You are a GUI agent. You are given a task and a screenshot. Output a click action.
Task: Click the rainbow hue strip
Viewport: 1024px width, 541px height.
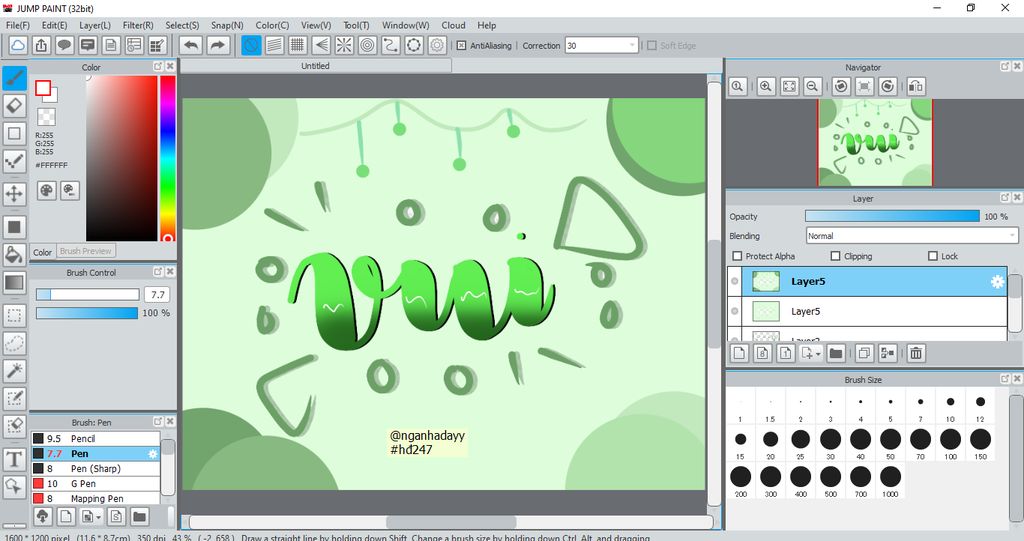pyautogui.click(x=168, y=158)
